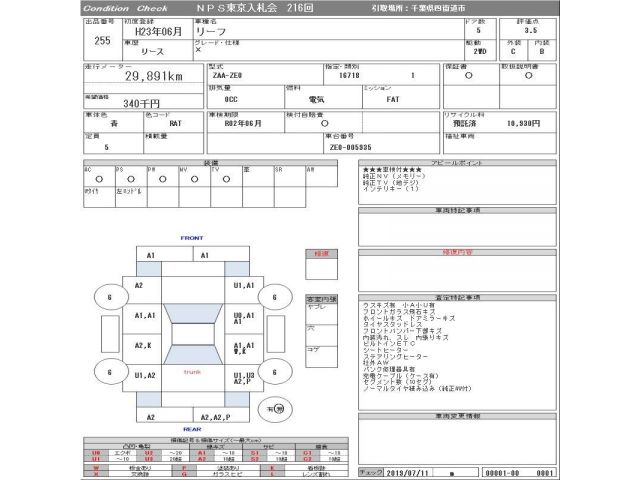Screen dimensions: 640x480
Task: Expand the 査定特記事項 section header
Action: 458,296
